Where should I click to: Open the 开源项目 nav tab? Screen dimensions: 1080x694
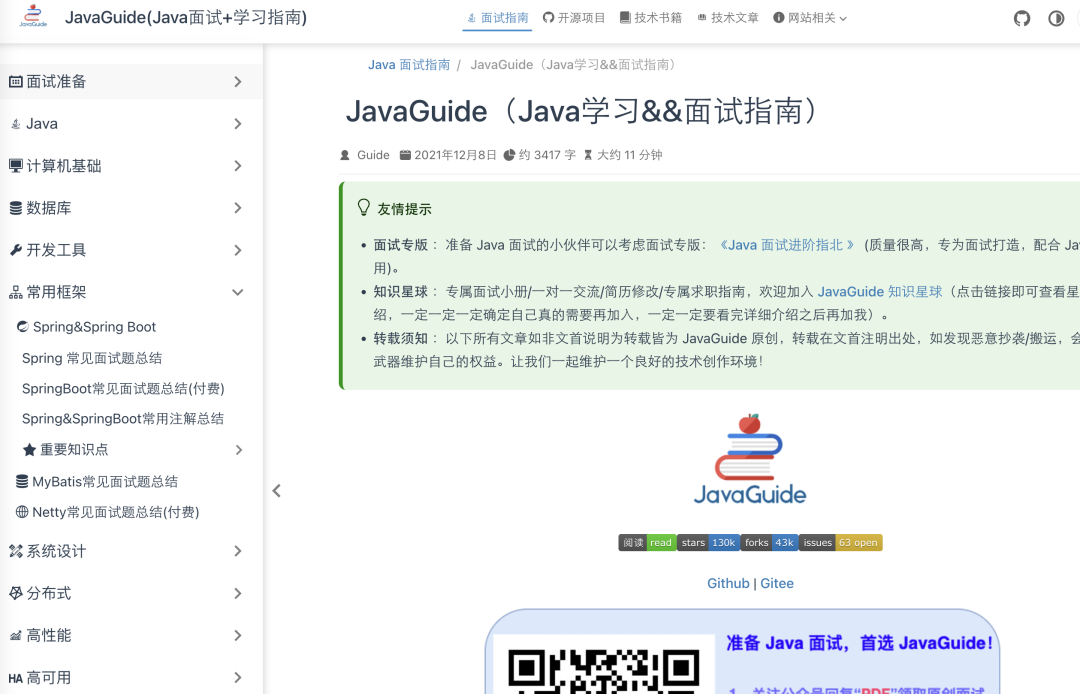(x=574, y=18)
